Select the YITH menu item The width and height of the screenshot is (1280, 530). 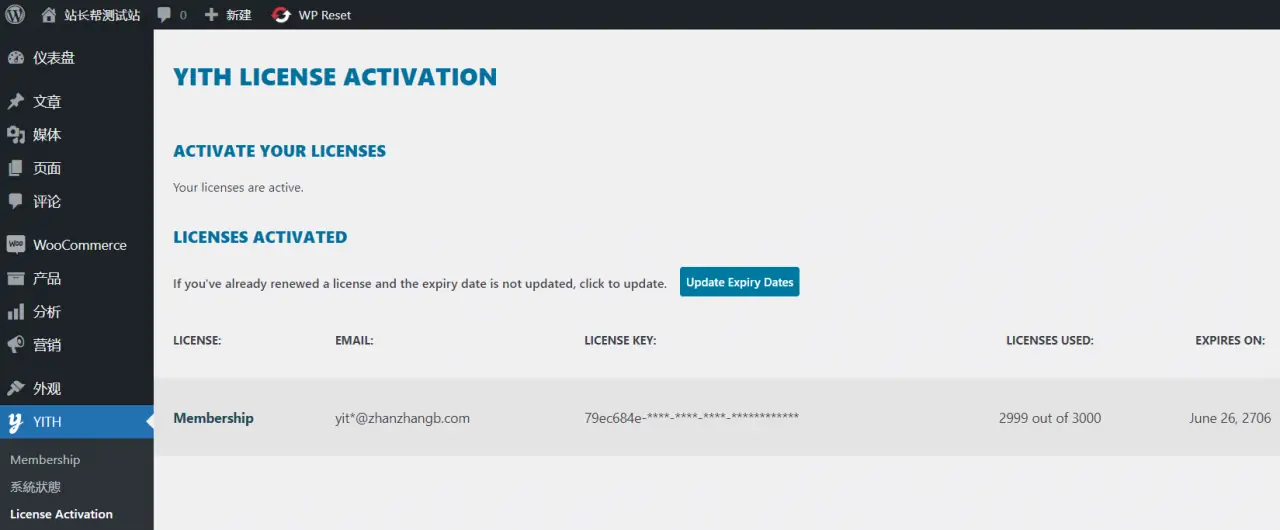click(x=47, y=422)
